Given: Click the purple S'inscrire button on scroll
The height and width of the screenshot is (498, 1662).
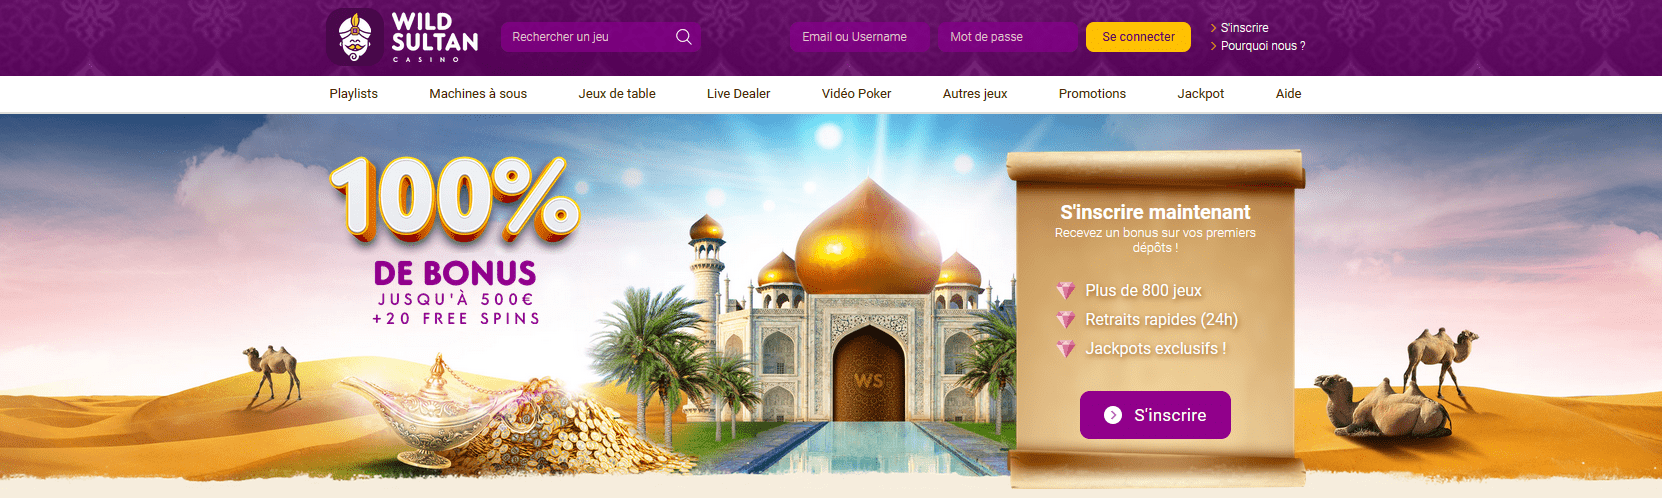Looking at the screenshot, I should (1155, 415).
